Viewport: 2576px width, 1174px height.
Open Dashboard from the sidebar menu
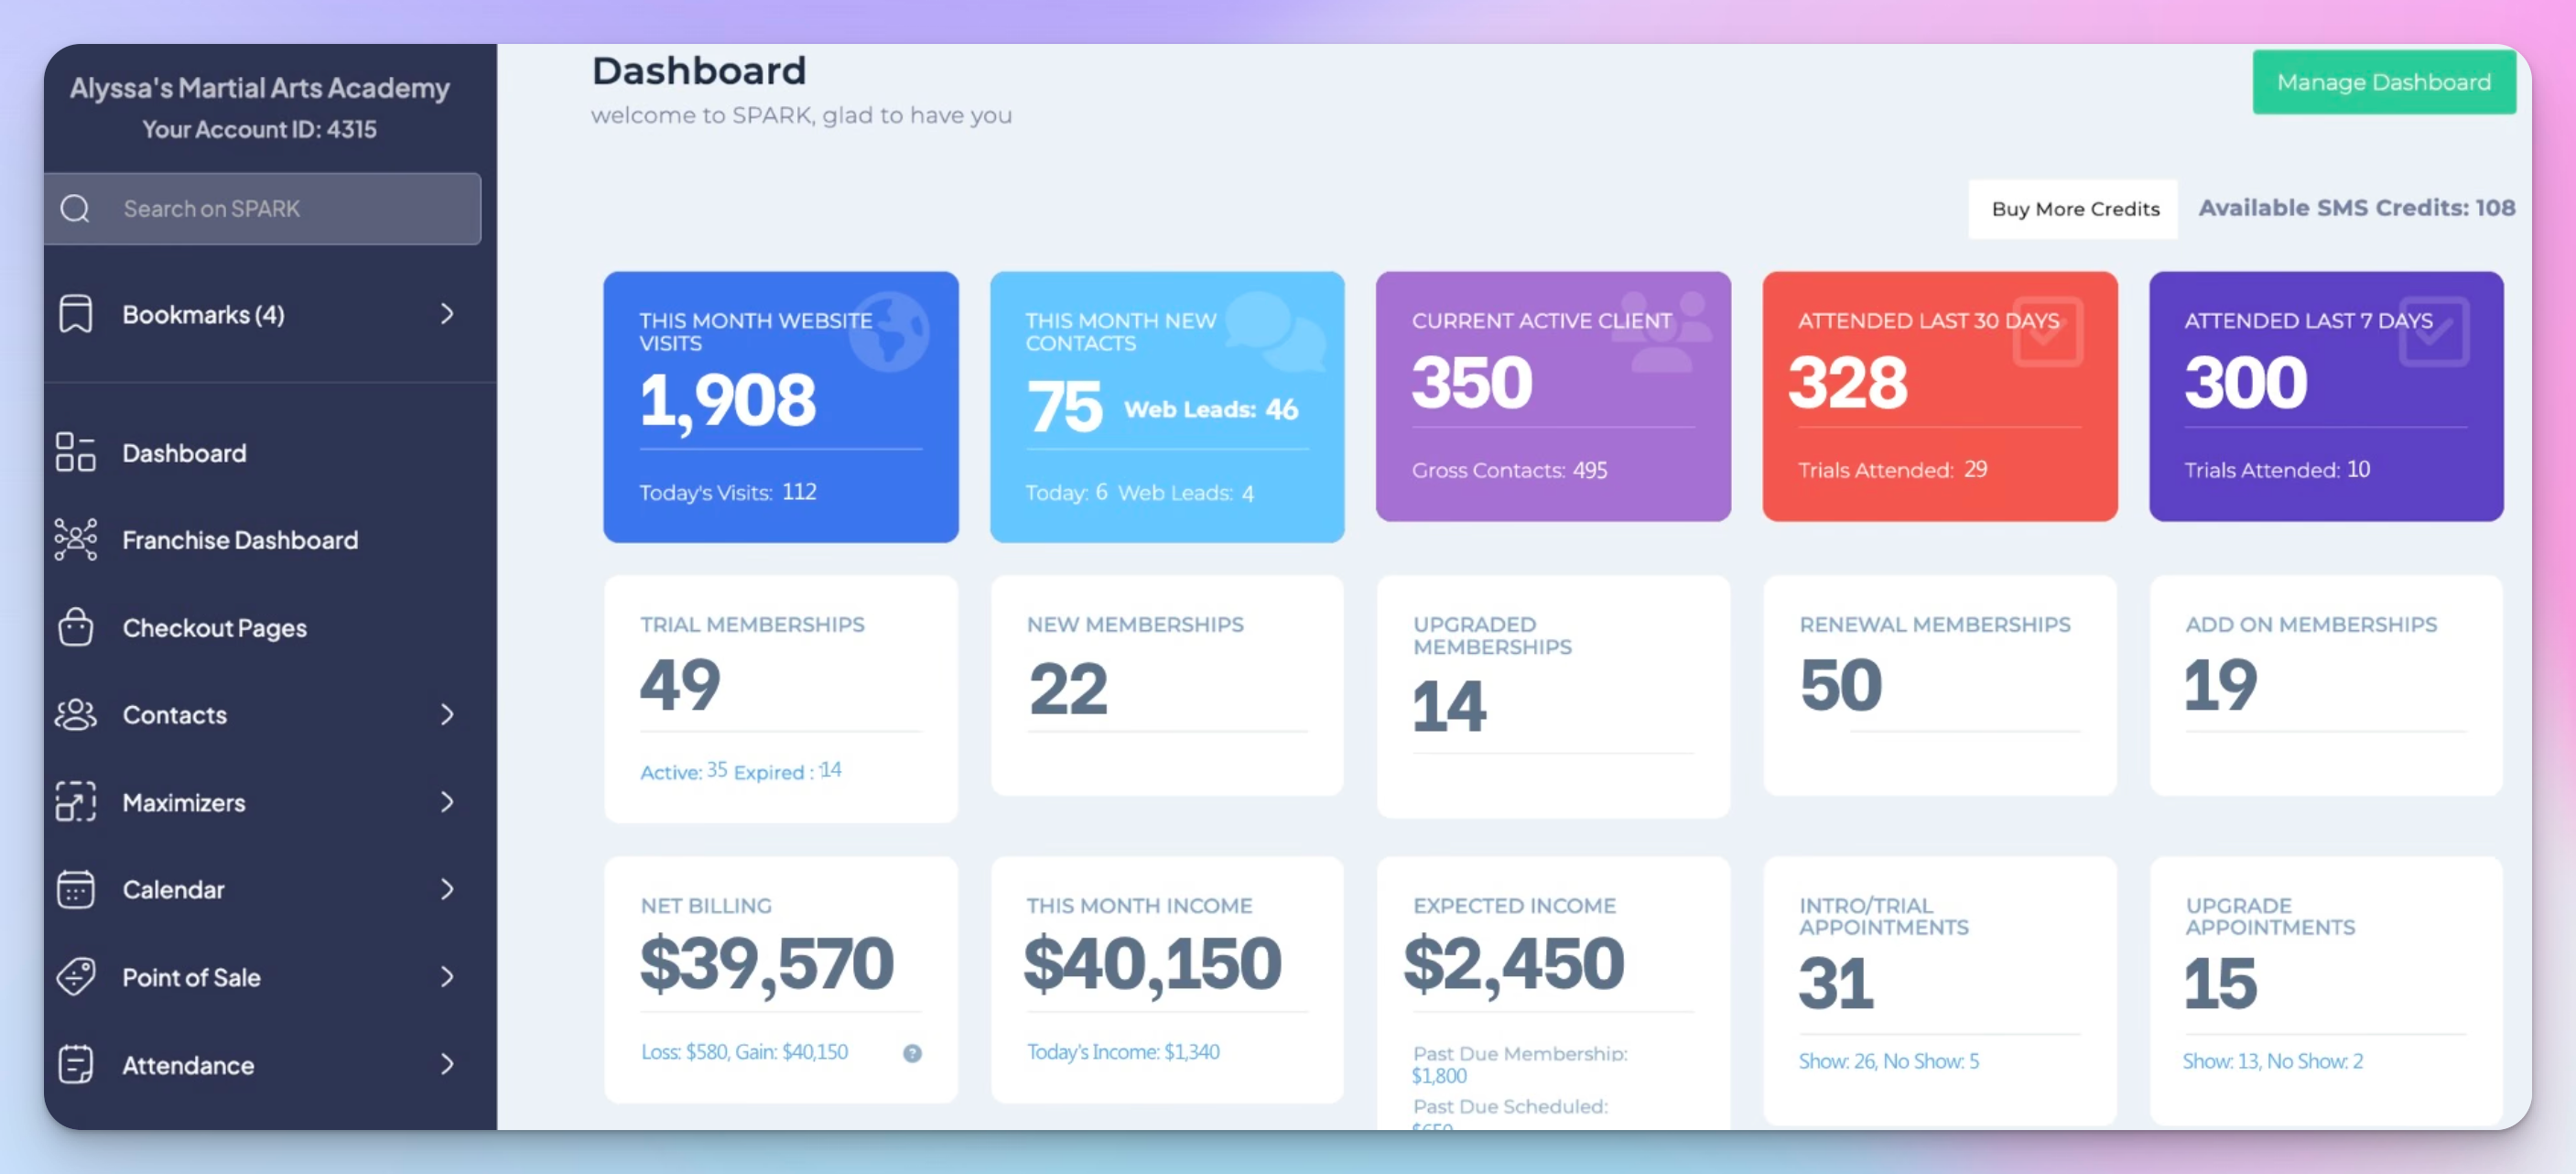(184, 453)
